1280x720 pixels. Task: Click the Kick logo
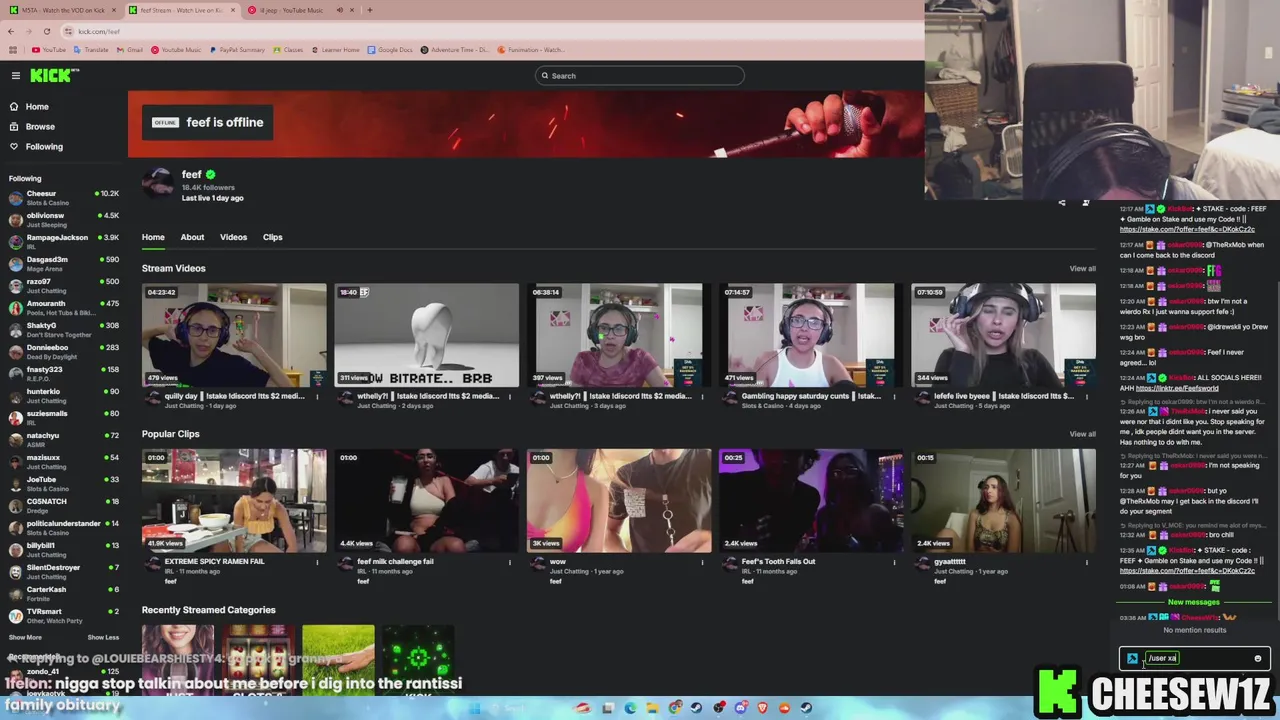coord(54,75)
